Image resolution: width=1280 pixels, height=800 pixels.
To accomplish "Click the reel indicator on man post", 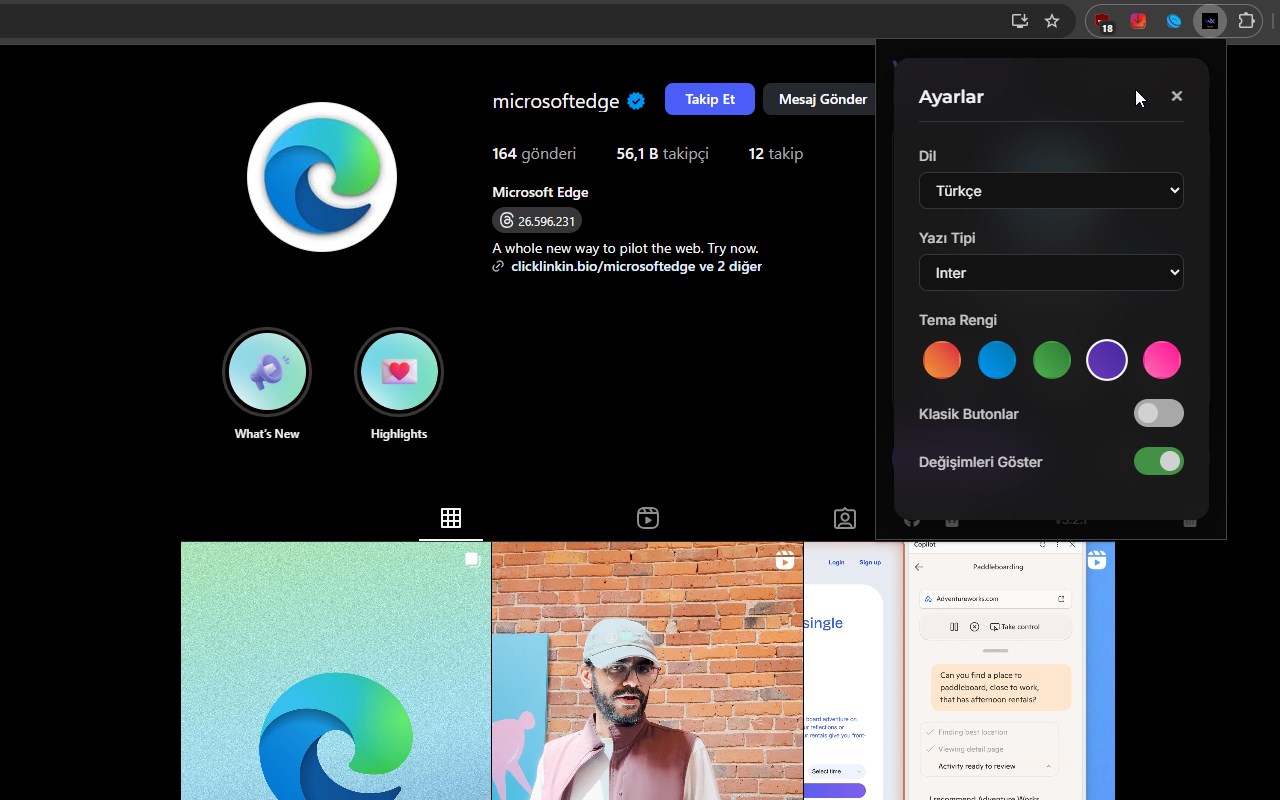I will click(785, 560).
